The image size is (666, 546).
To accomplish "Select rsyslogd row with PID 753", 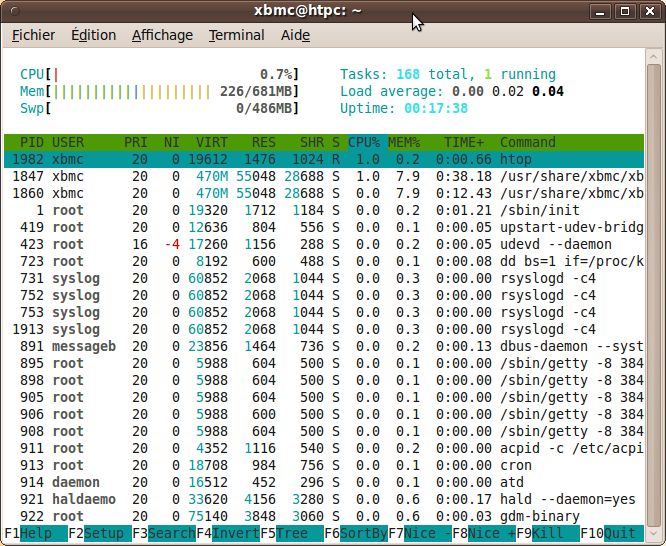I will click(324, 312).
